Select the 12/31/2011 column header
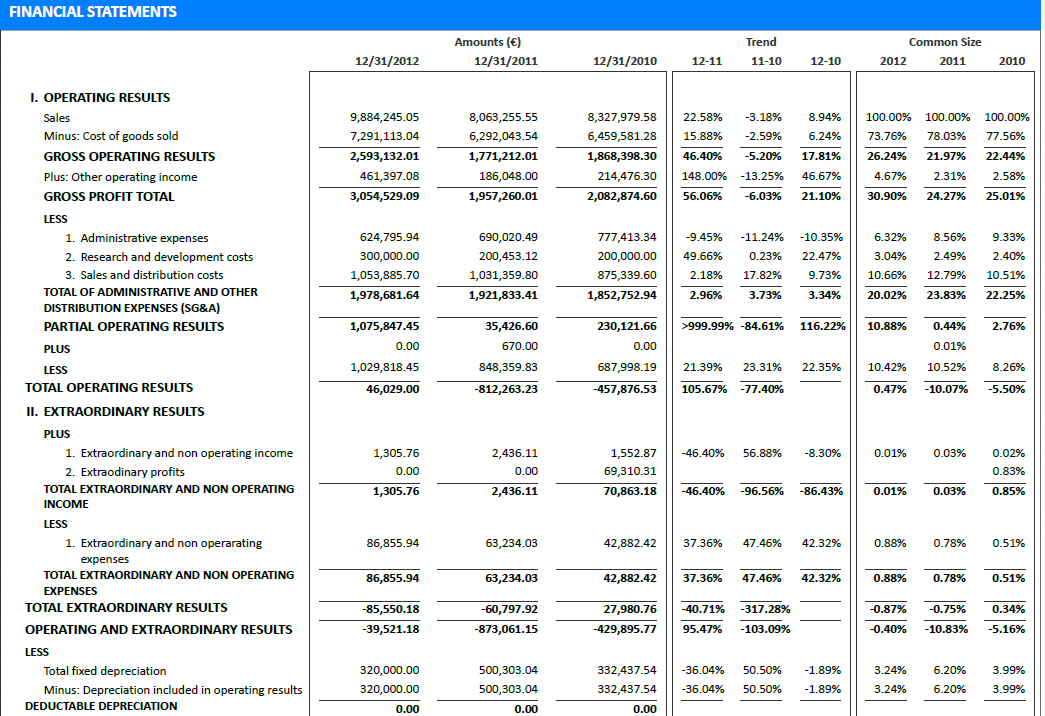Screen dimensions: 1045x716 pyautogui.click(x=505, y=61)
